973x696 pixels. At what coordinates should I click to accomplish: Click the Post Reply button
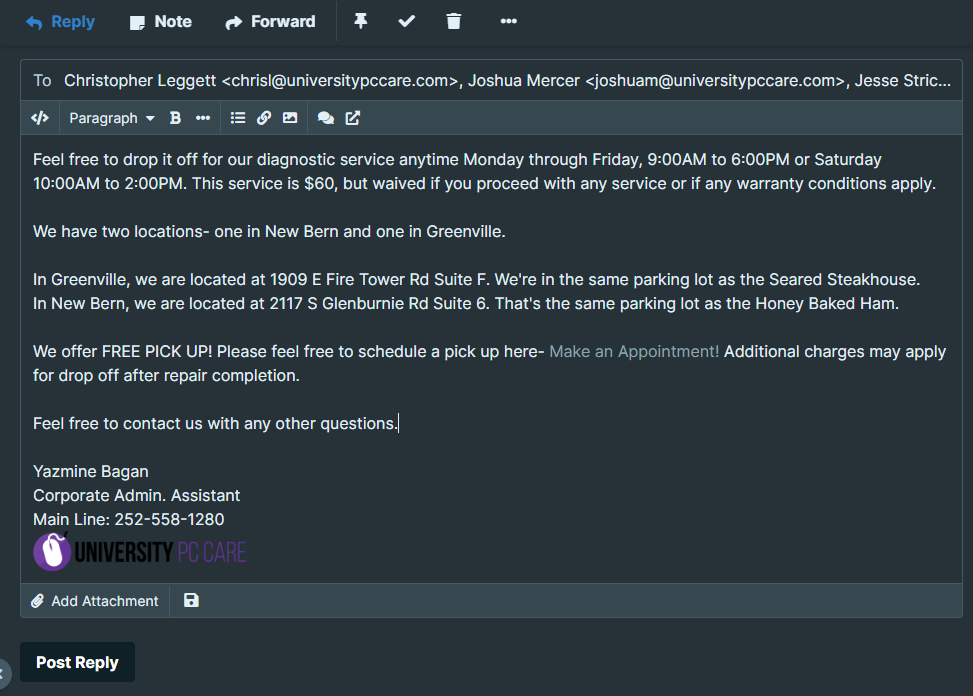(77, 662)
